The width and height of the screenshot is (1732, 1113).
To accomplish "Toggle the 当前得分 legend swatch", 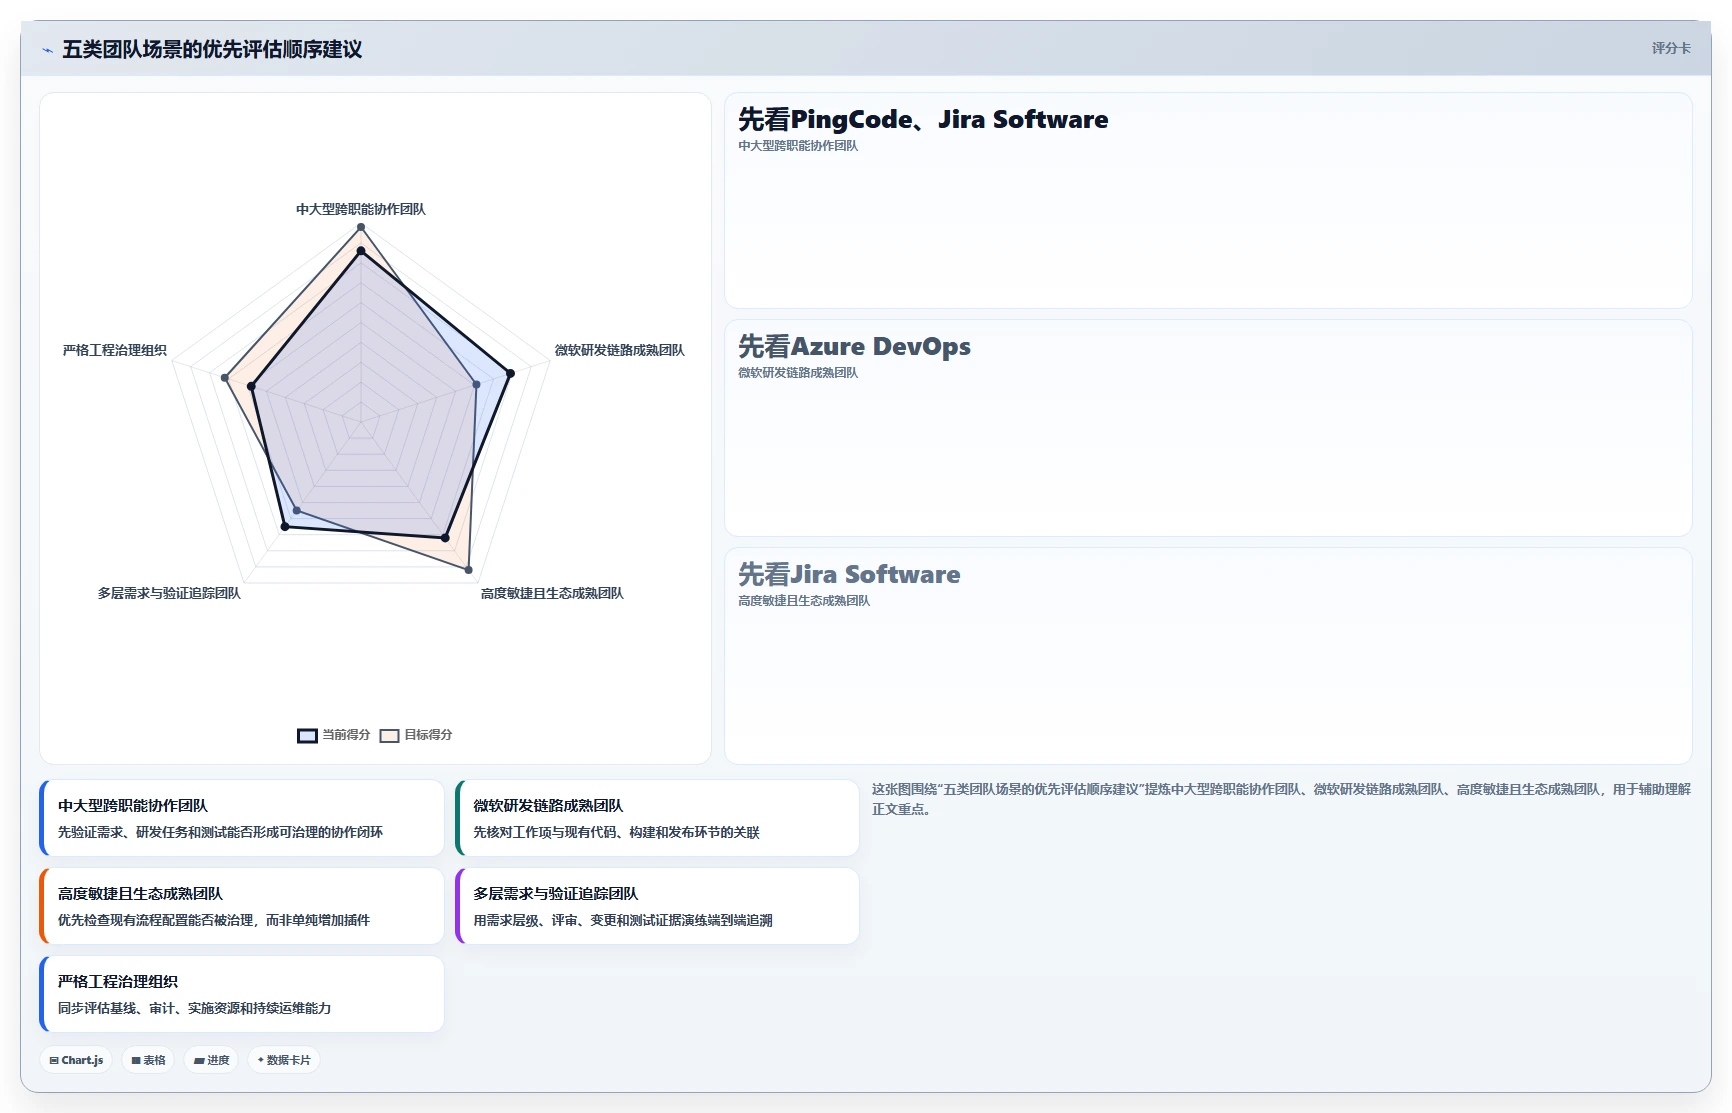I will 307,735.
